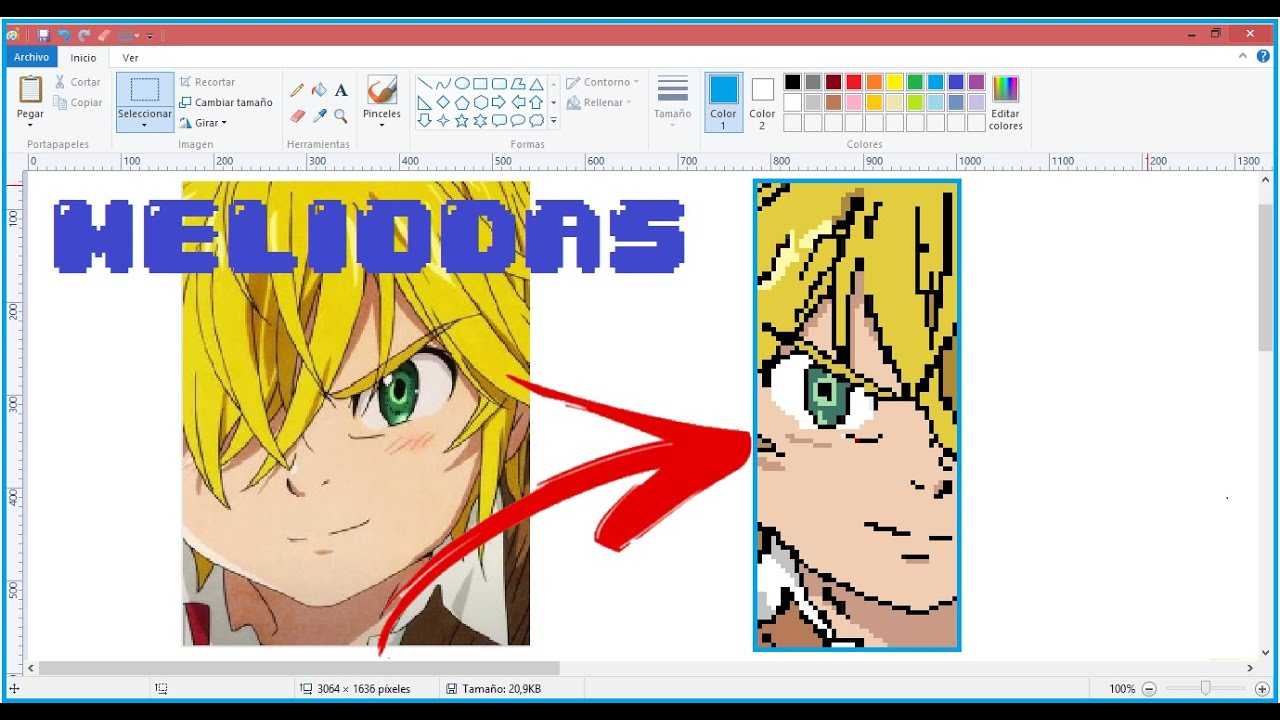Choose the Rectangle shape

point(480,84)
